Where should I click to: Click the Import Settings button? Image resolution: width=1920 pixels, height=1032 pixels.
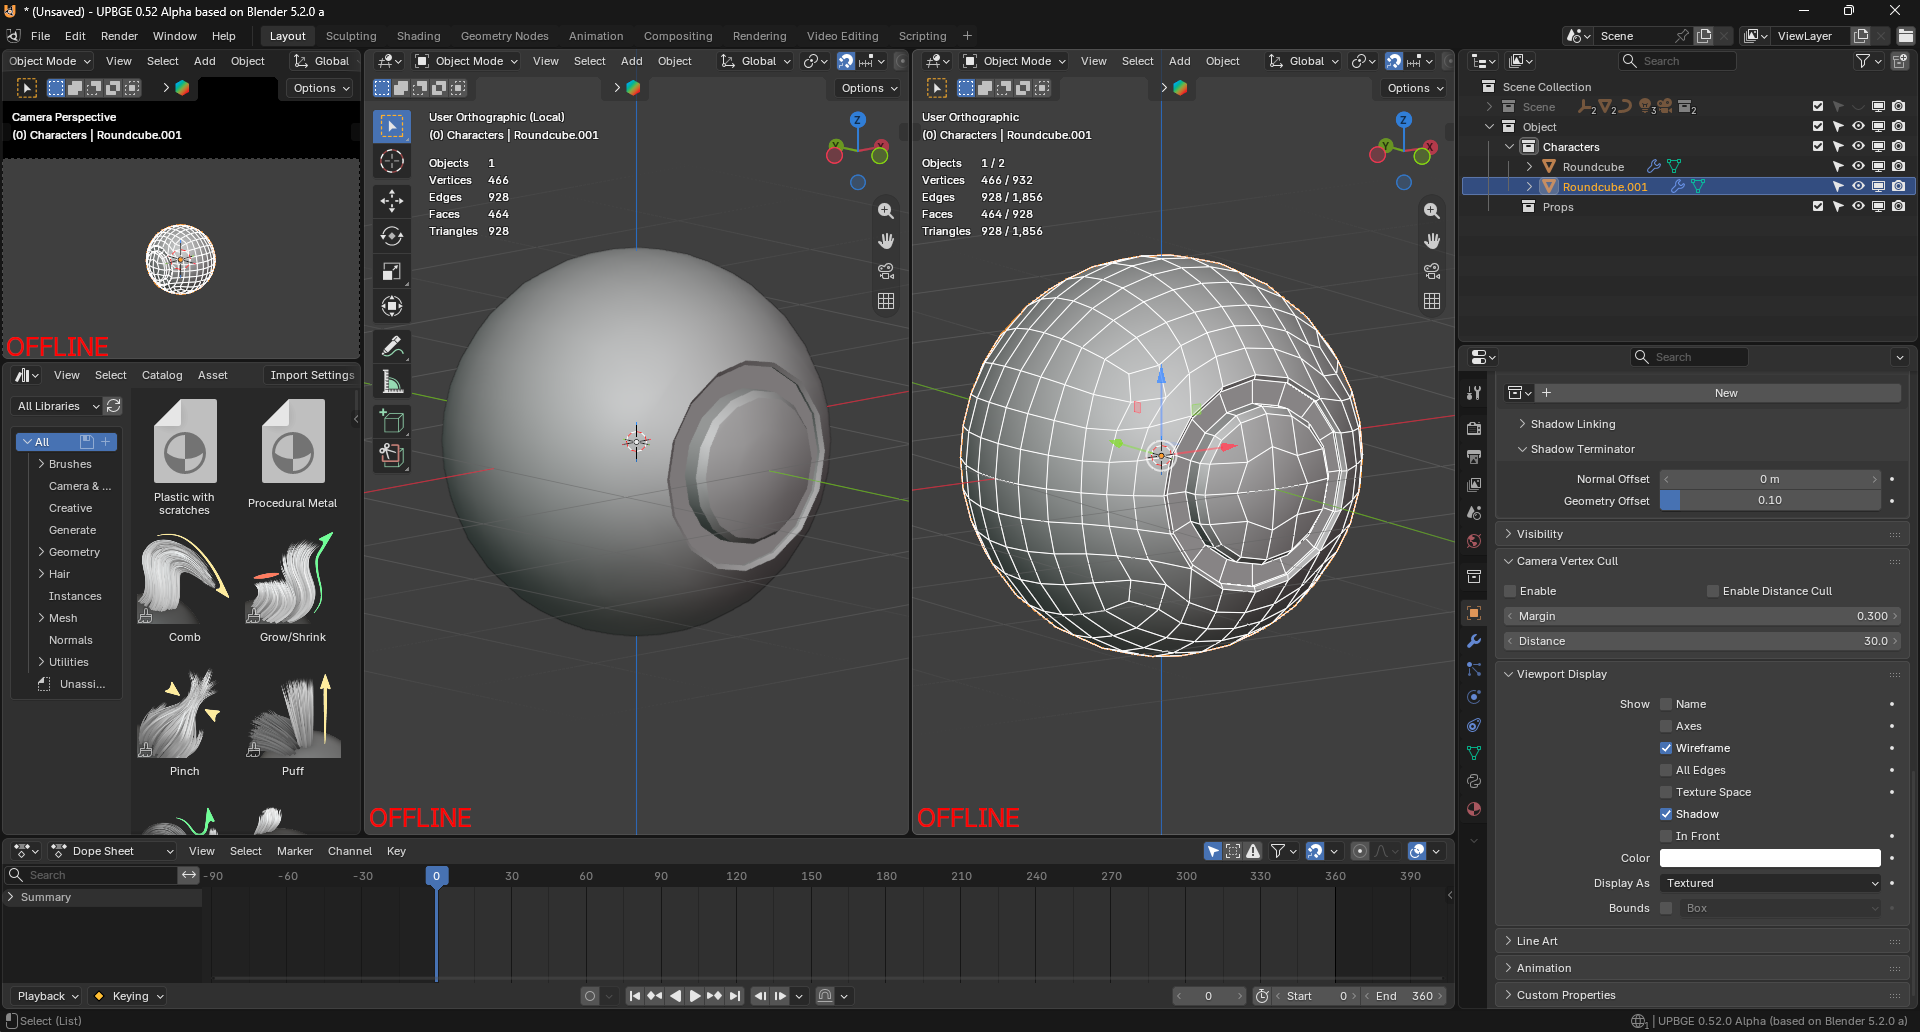click(x=312, y=375)
